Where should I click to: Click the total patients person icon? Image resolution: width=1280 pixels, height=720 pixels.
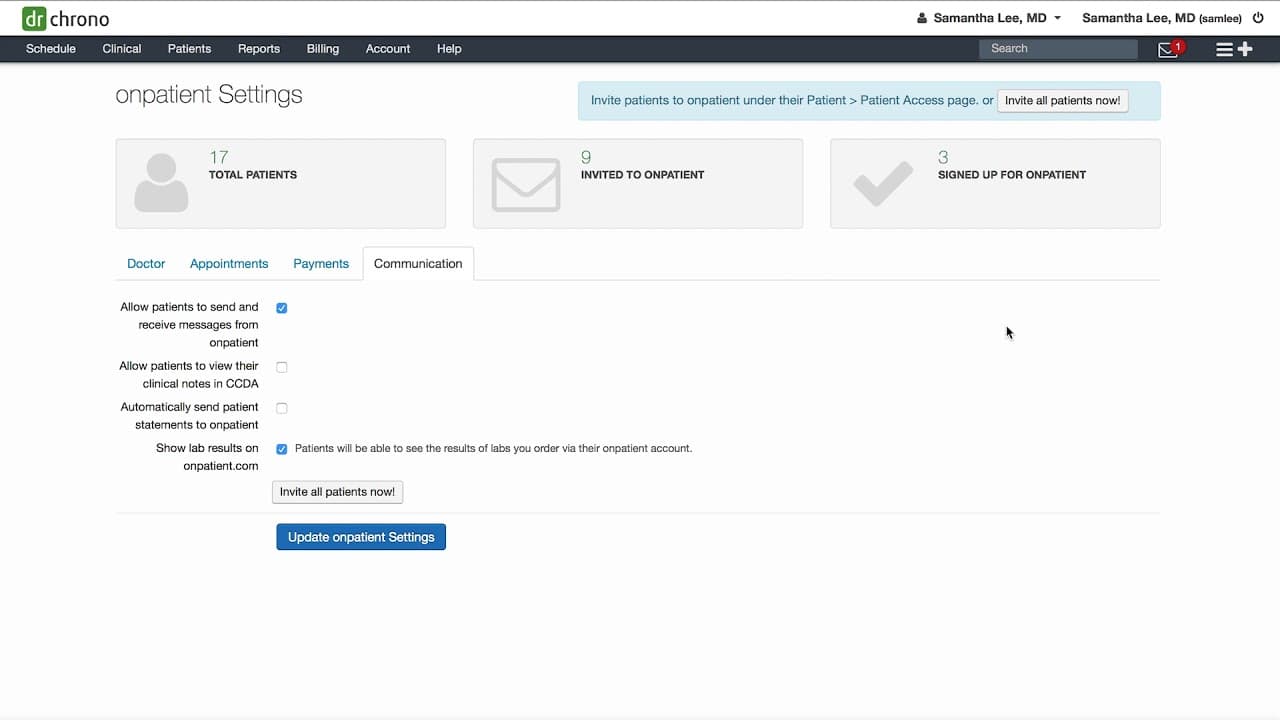point(161,183)
